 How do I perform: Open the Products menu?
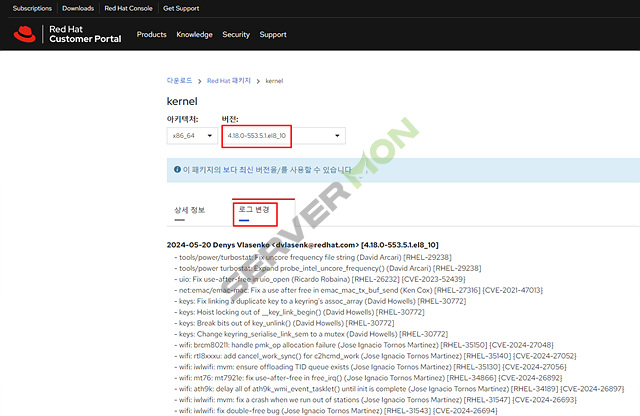click(x=151, y=35)
